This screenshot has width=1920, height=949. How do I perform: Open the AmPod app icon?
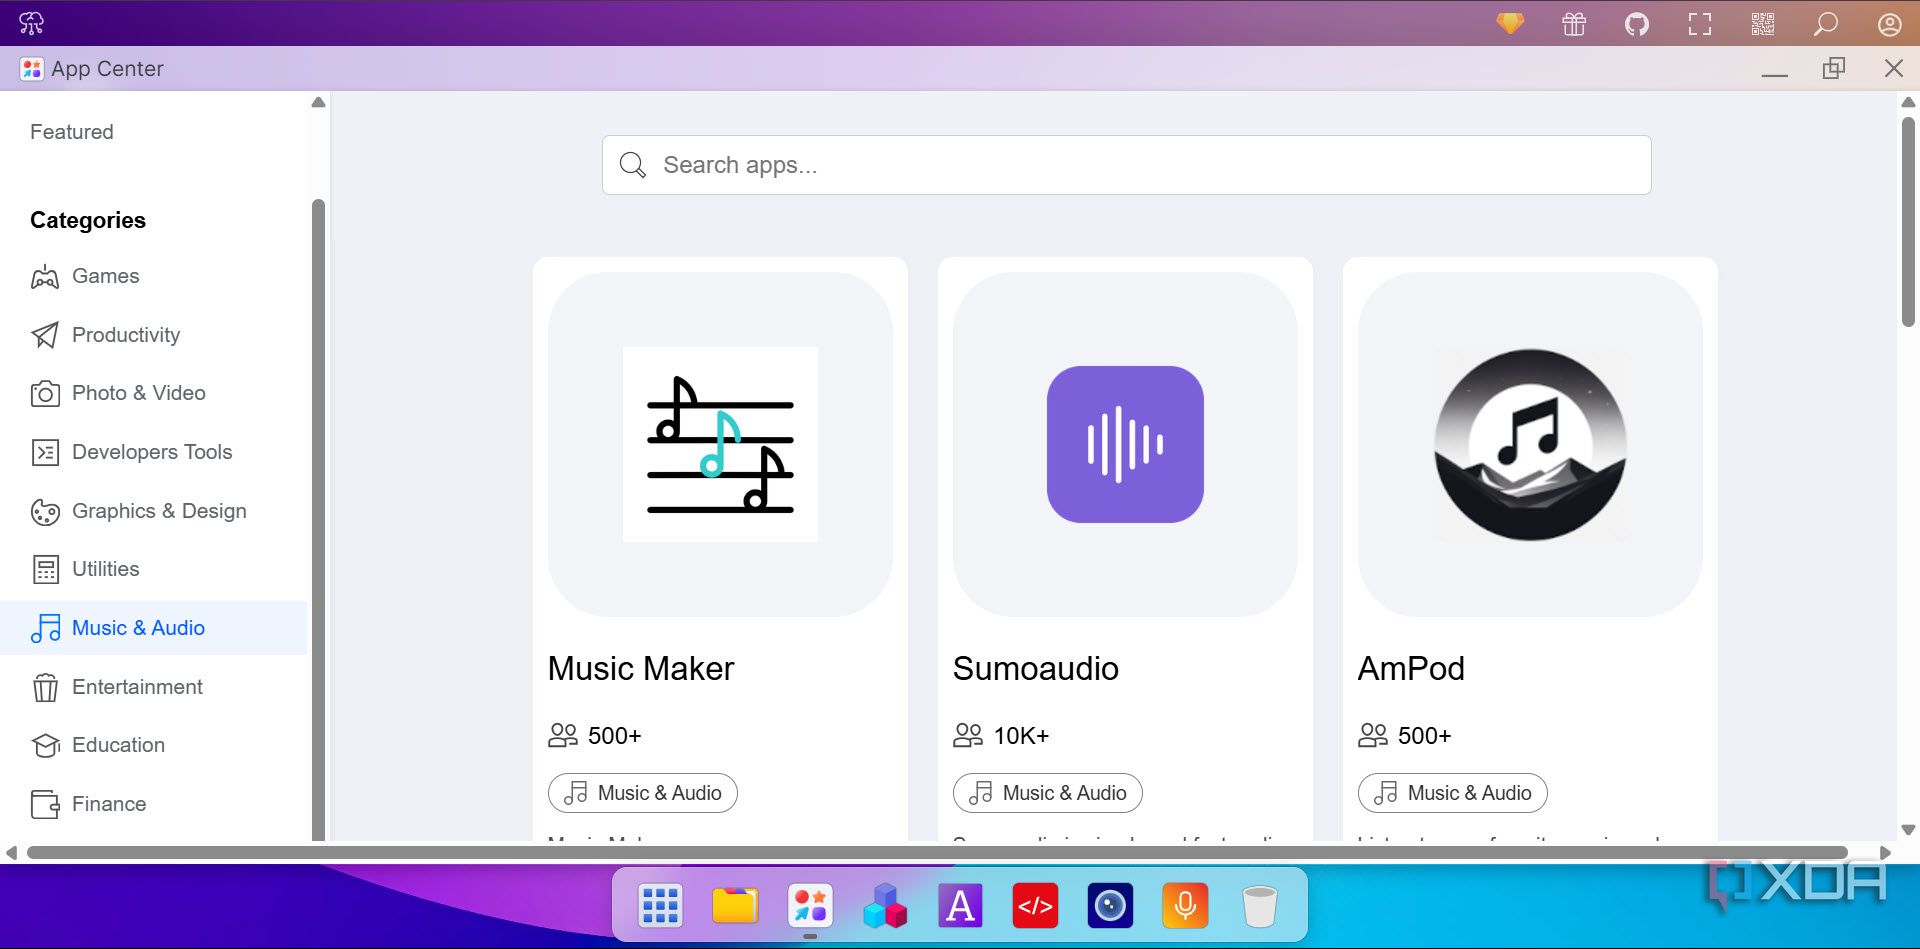click(1530, 444)
